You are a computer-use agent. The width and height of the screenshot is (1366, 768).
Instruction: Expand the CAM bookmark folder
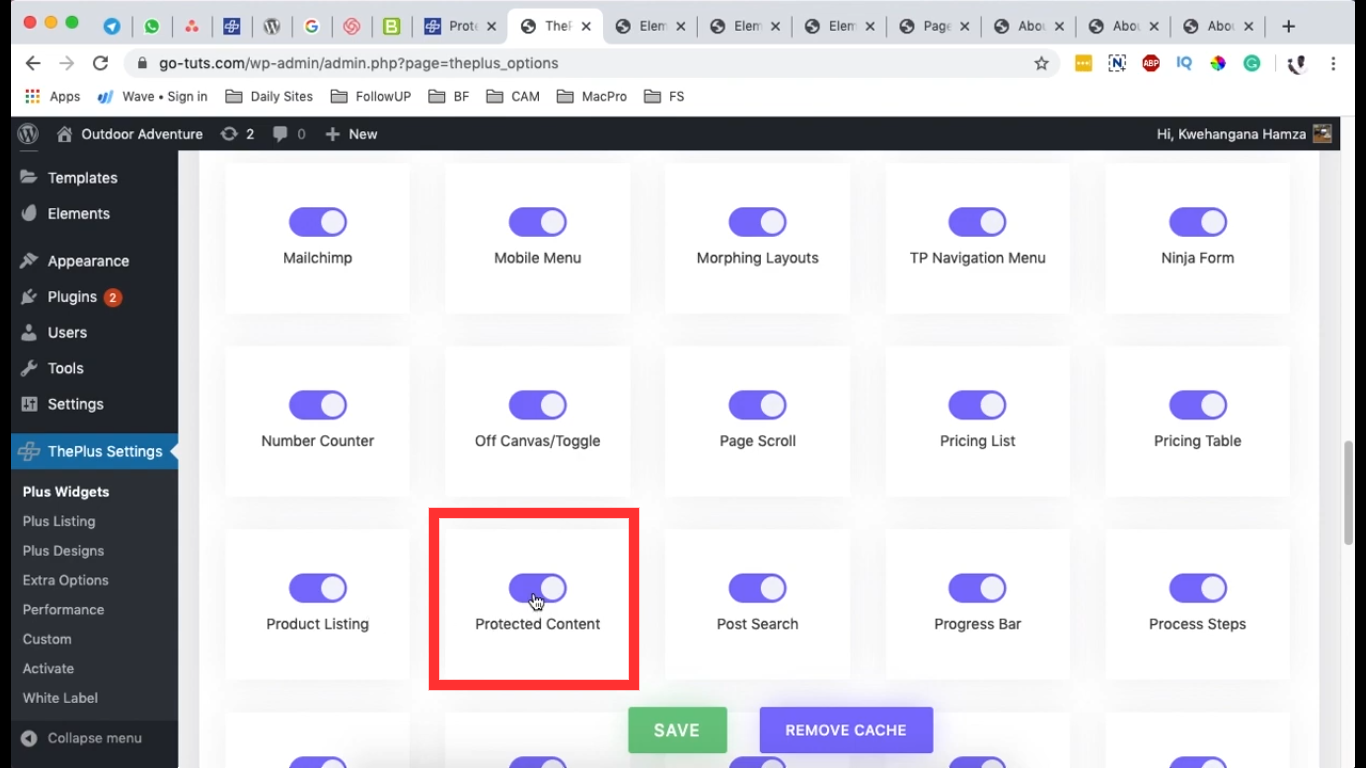(513, 96)
